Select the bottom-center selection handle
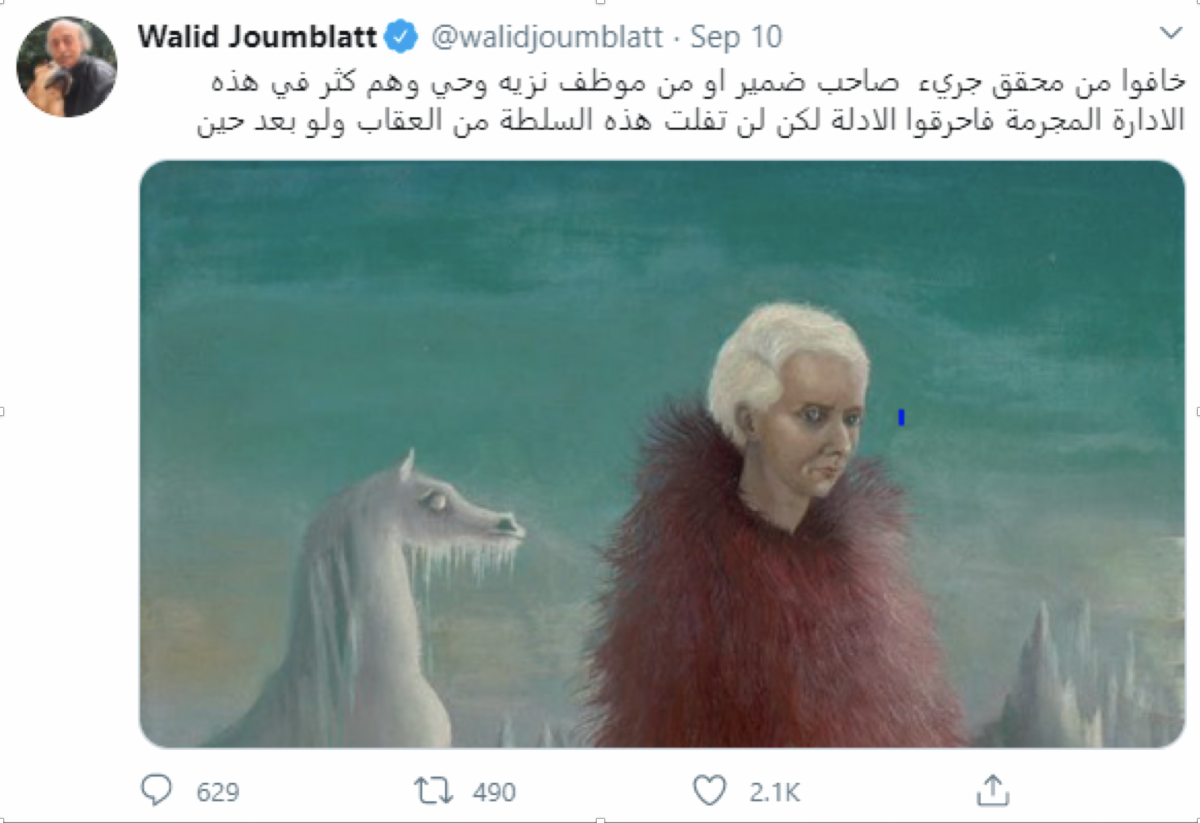Viewport: 1200px width, 823px height. tap(600, 819)
